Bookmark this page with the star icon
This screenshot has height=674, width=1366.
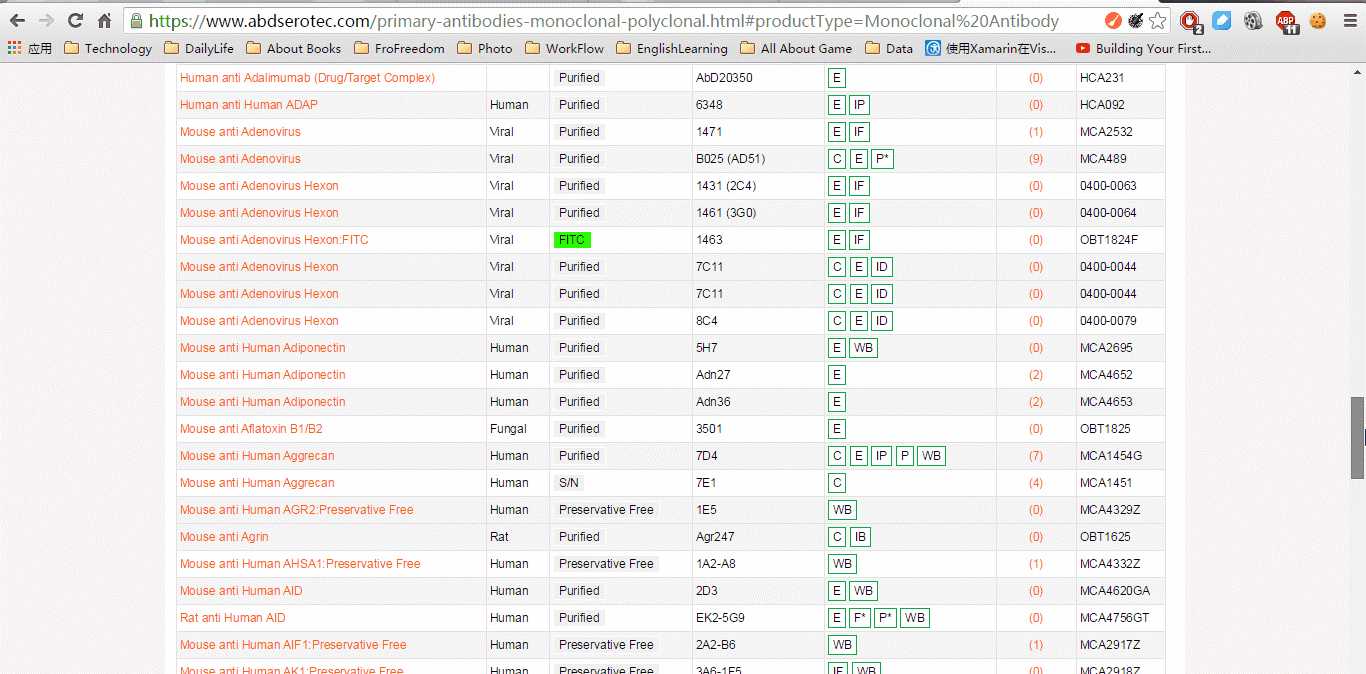coord(1157,20)
